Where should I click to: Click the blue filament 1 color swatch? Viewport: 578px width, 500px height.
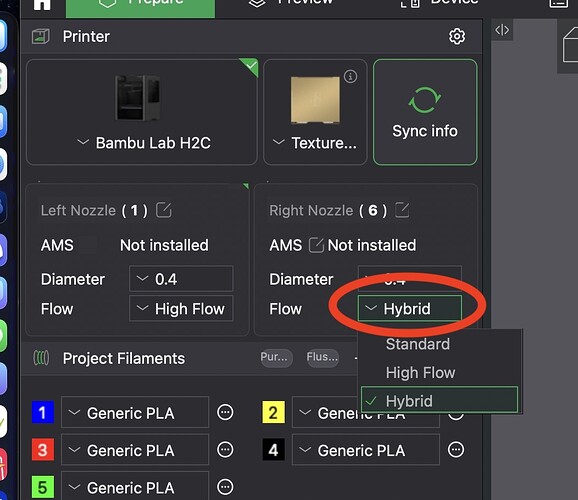point(43,412)
